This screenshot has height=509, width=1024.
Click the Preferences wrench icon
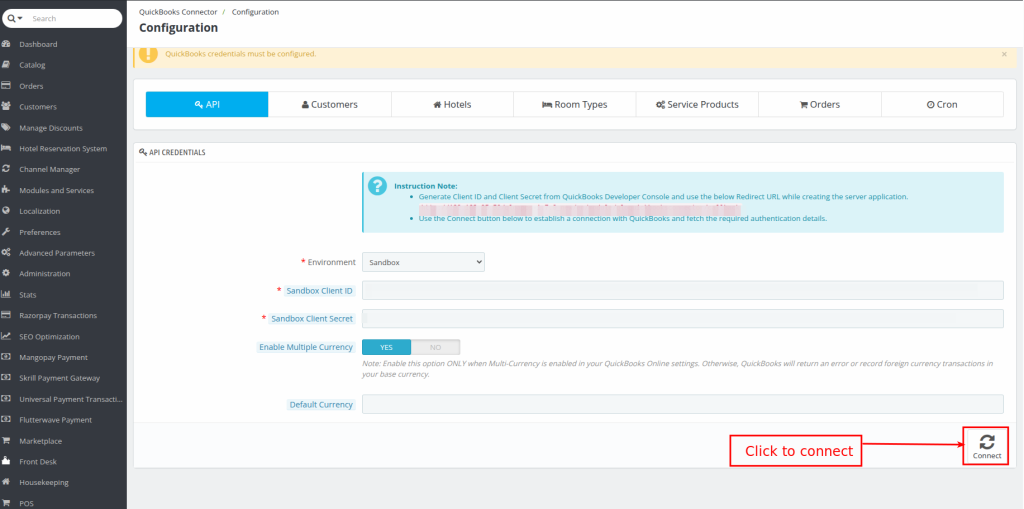click(x=6, y=232)
